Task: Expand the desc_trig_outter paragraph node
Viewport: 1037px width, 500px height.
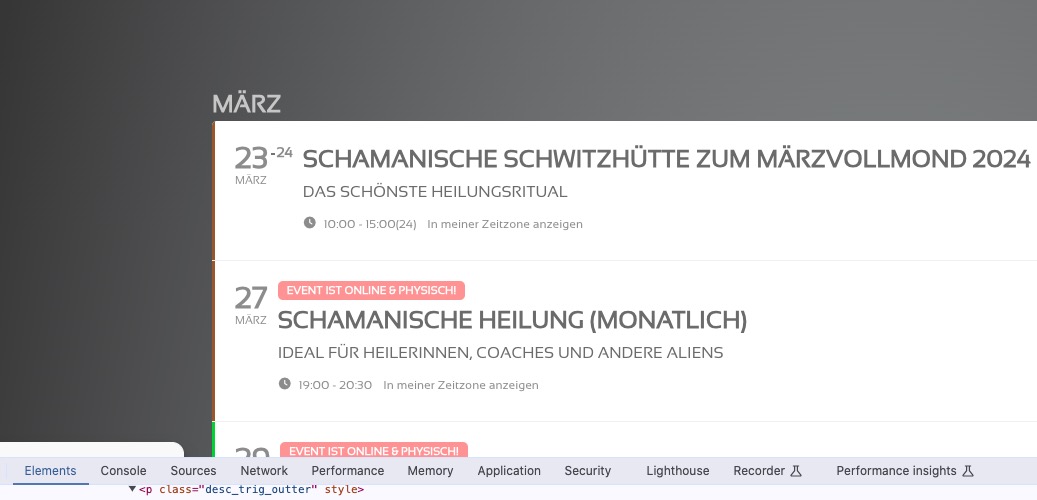Action: coord(132,489)
